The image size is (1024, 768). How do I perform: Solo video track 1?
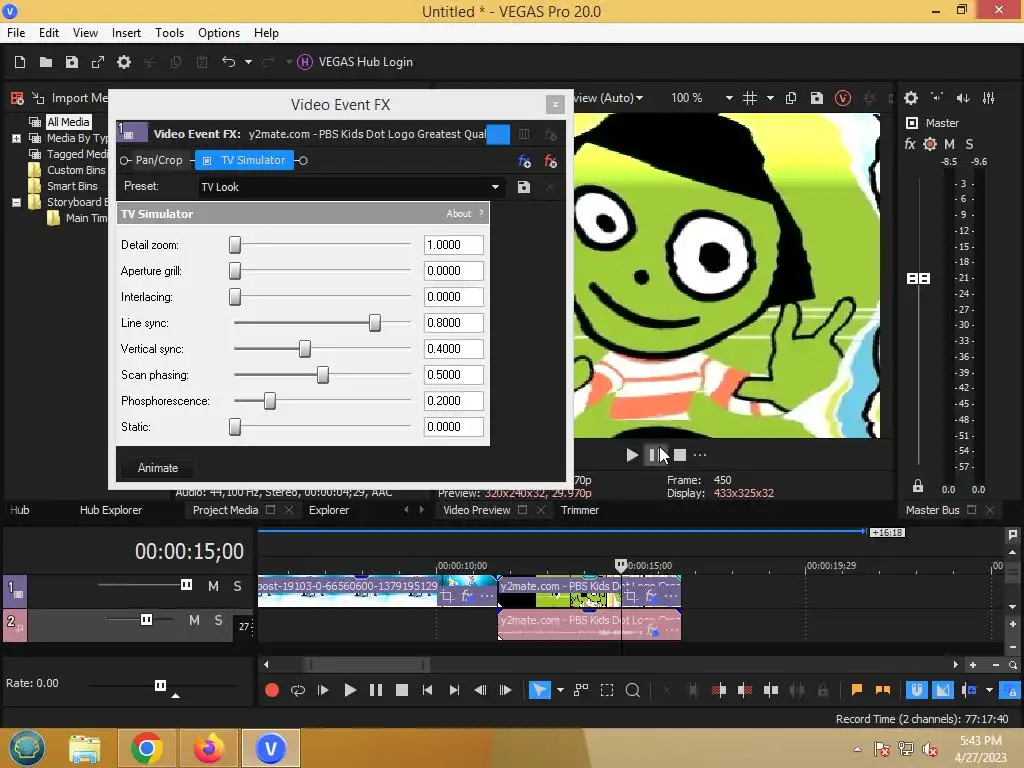pyautogui.click(x=238, y=586)
